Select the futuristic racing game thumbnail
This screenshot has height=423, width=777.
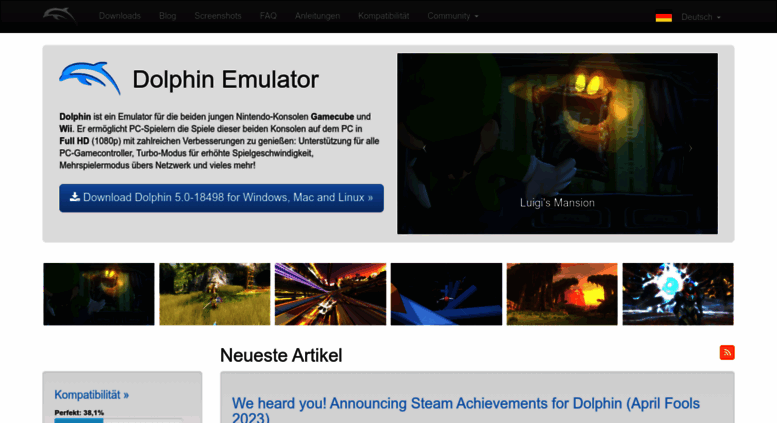click(331, 294)
